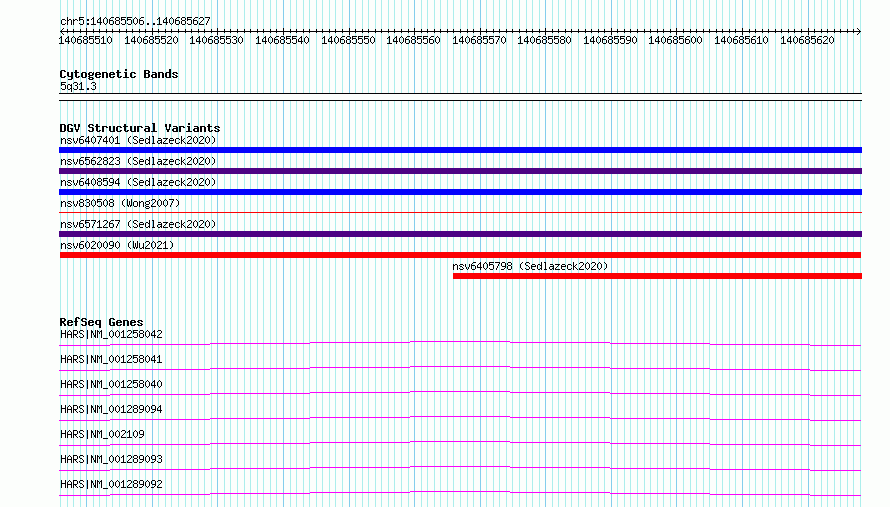Click ruler position 140685540
Screen dimensions: 890x507
(x=282, y=40)
